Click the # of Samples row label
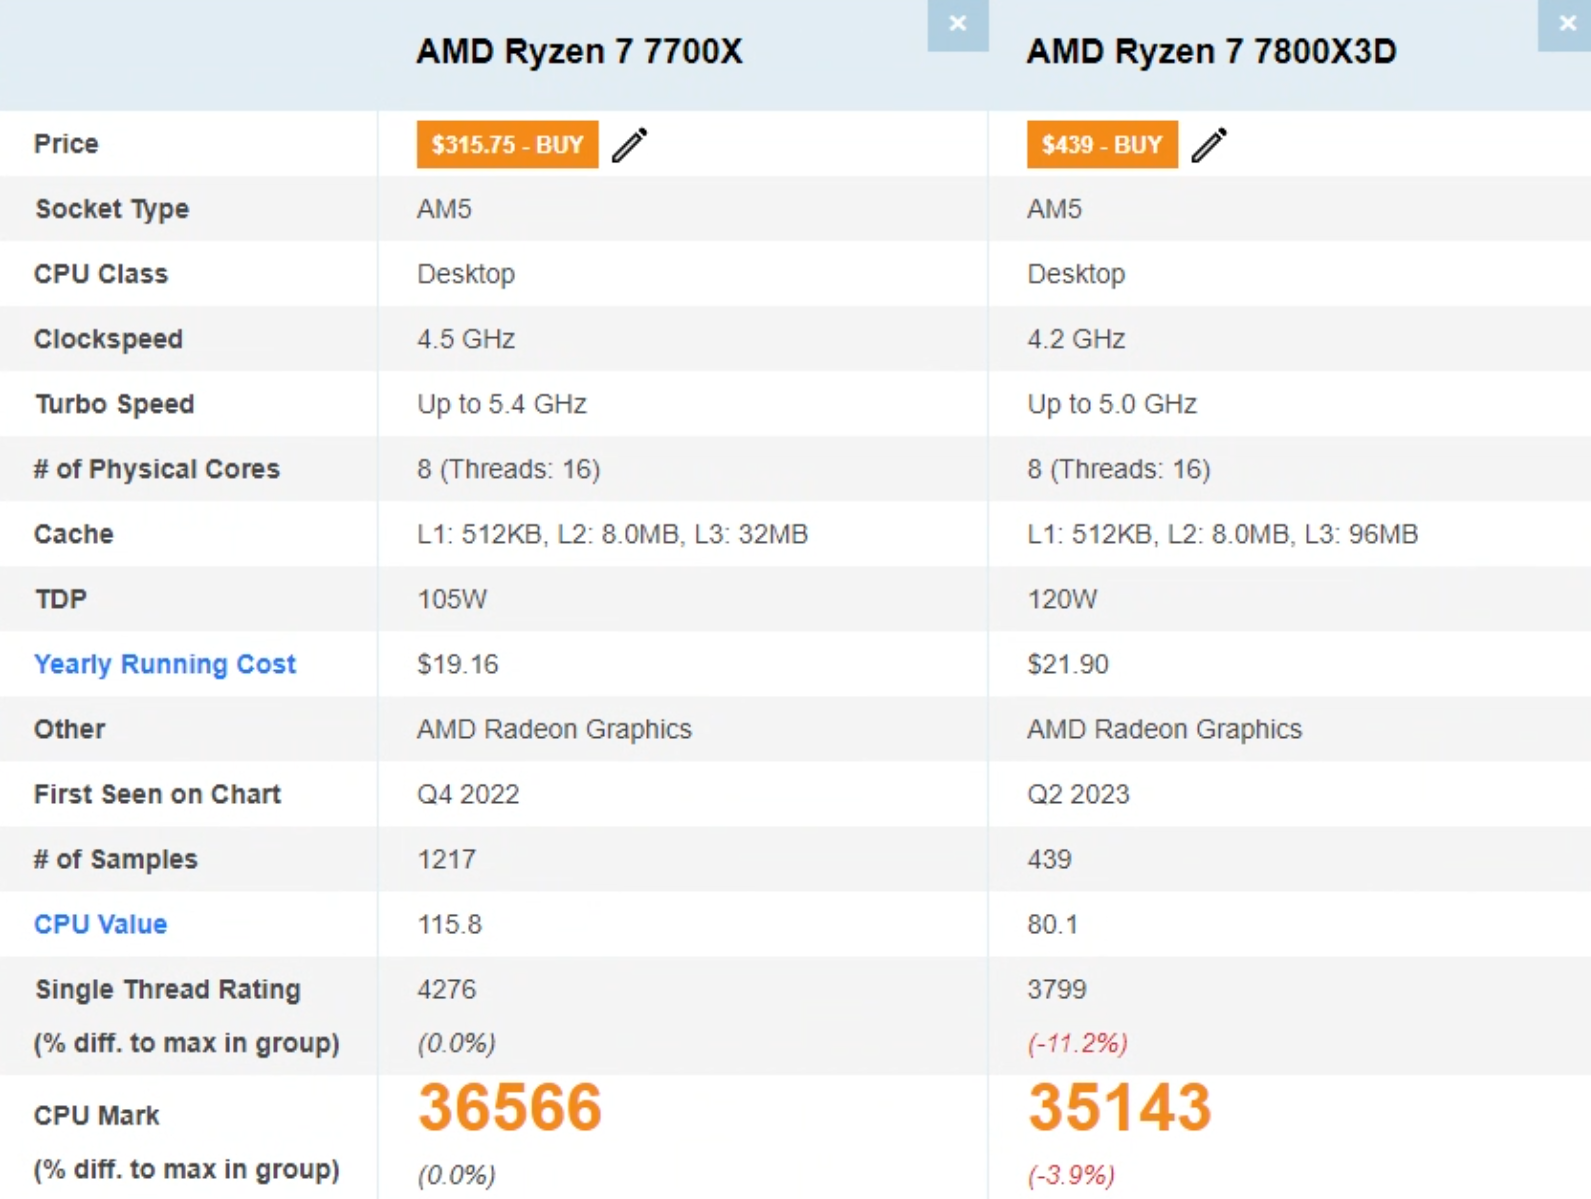This screenshot has width=1591, height=1199. [x=116, y=859]
